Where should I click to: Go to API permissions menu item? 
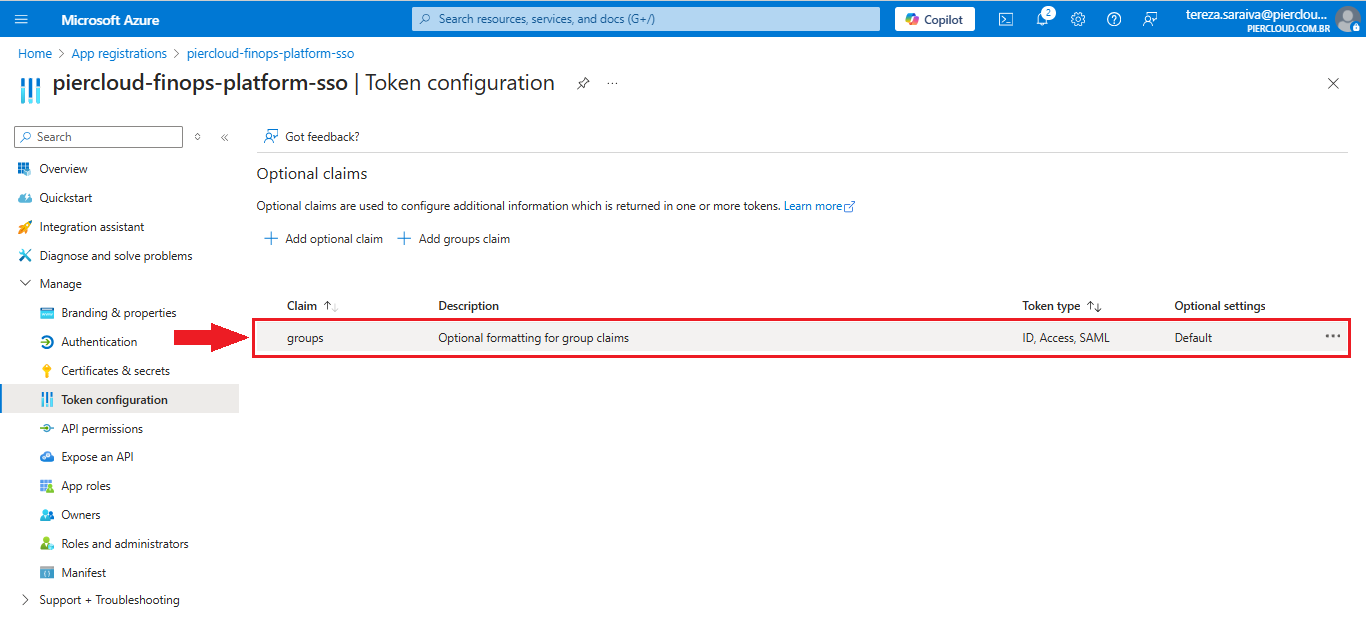pyautogui.click(x=102, y=429)
